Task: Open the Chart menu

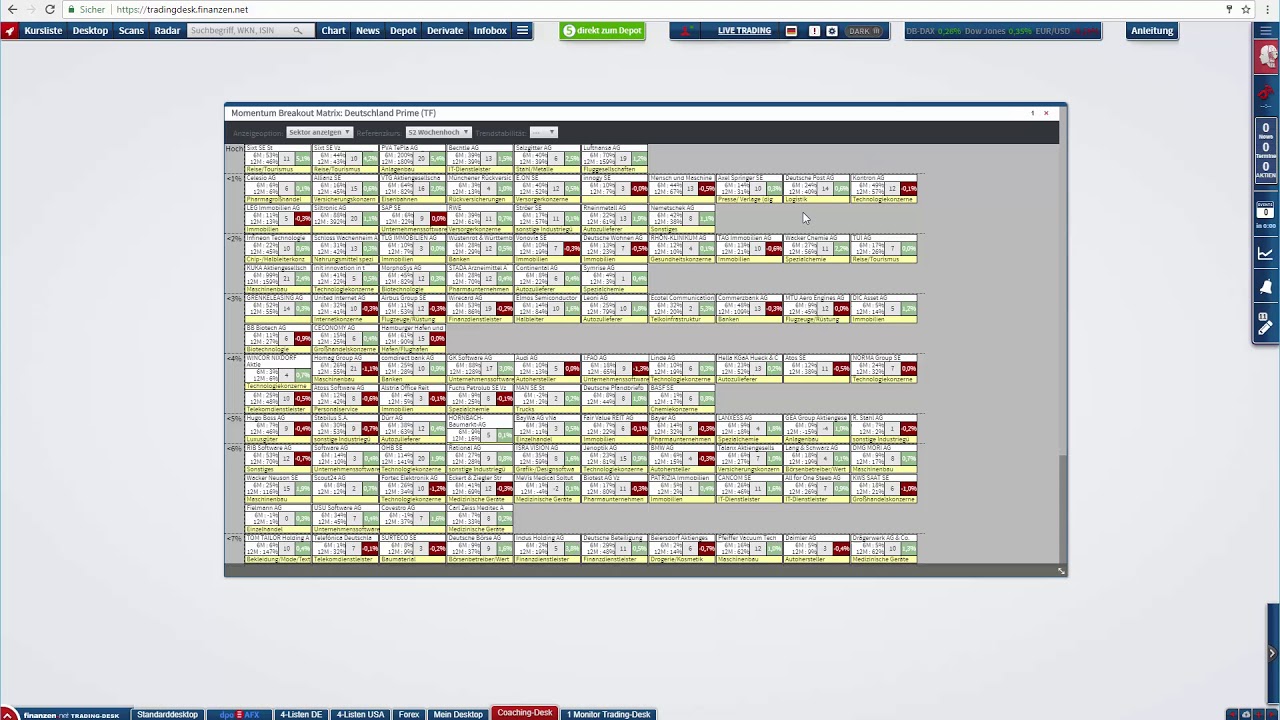Action: (x=333, y=31)
